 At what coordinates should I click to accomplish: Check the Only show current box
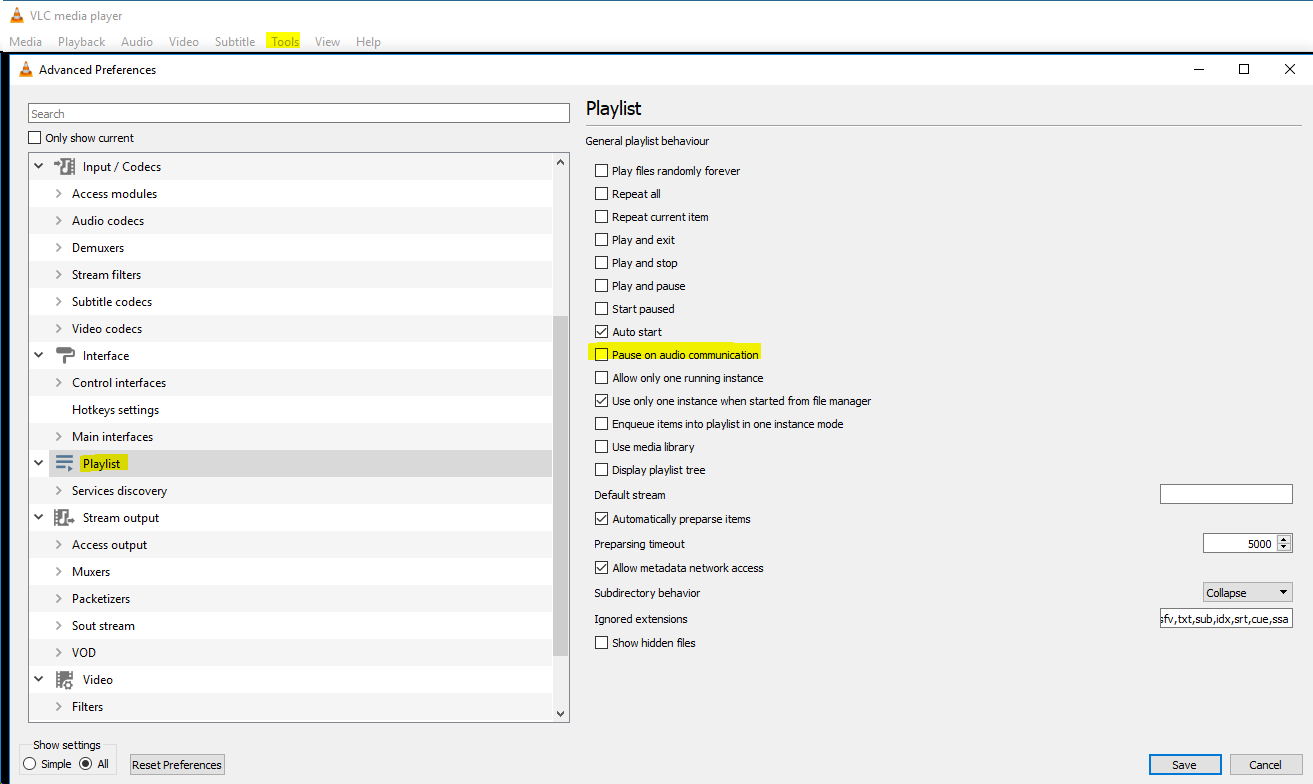click(x=35, y=138)
